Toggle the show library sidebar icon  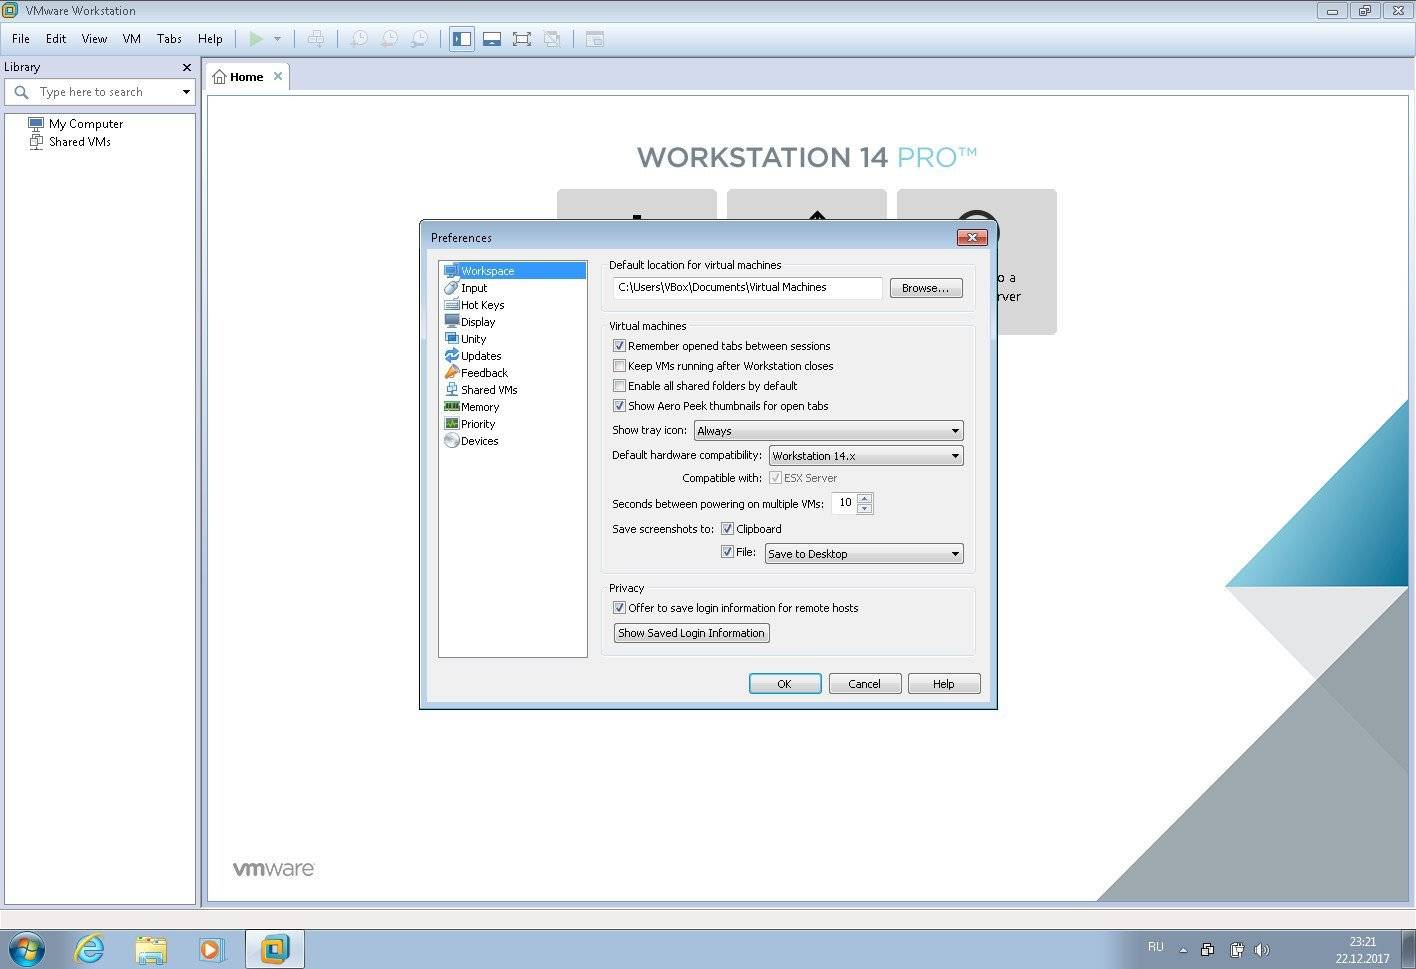point(461,39)
